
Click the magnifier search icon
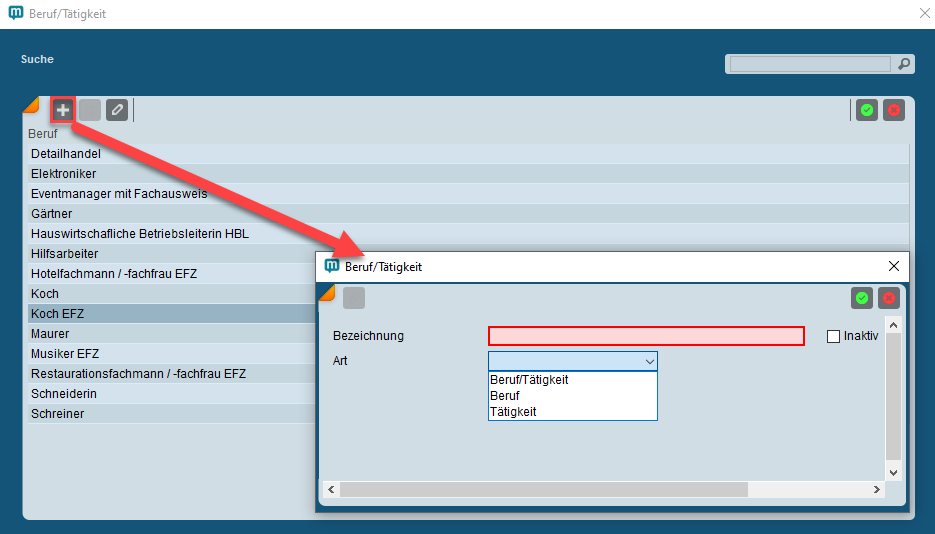903,64
